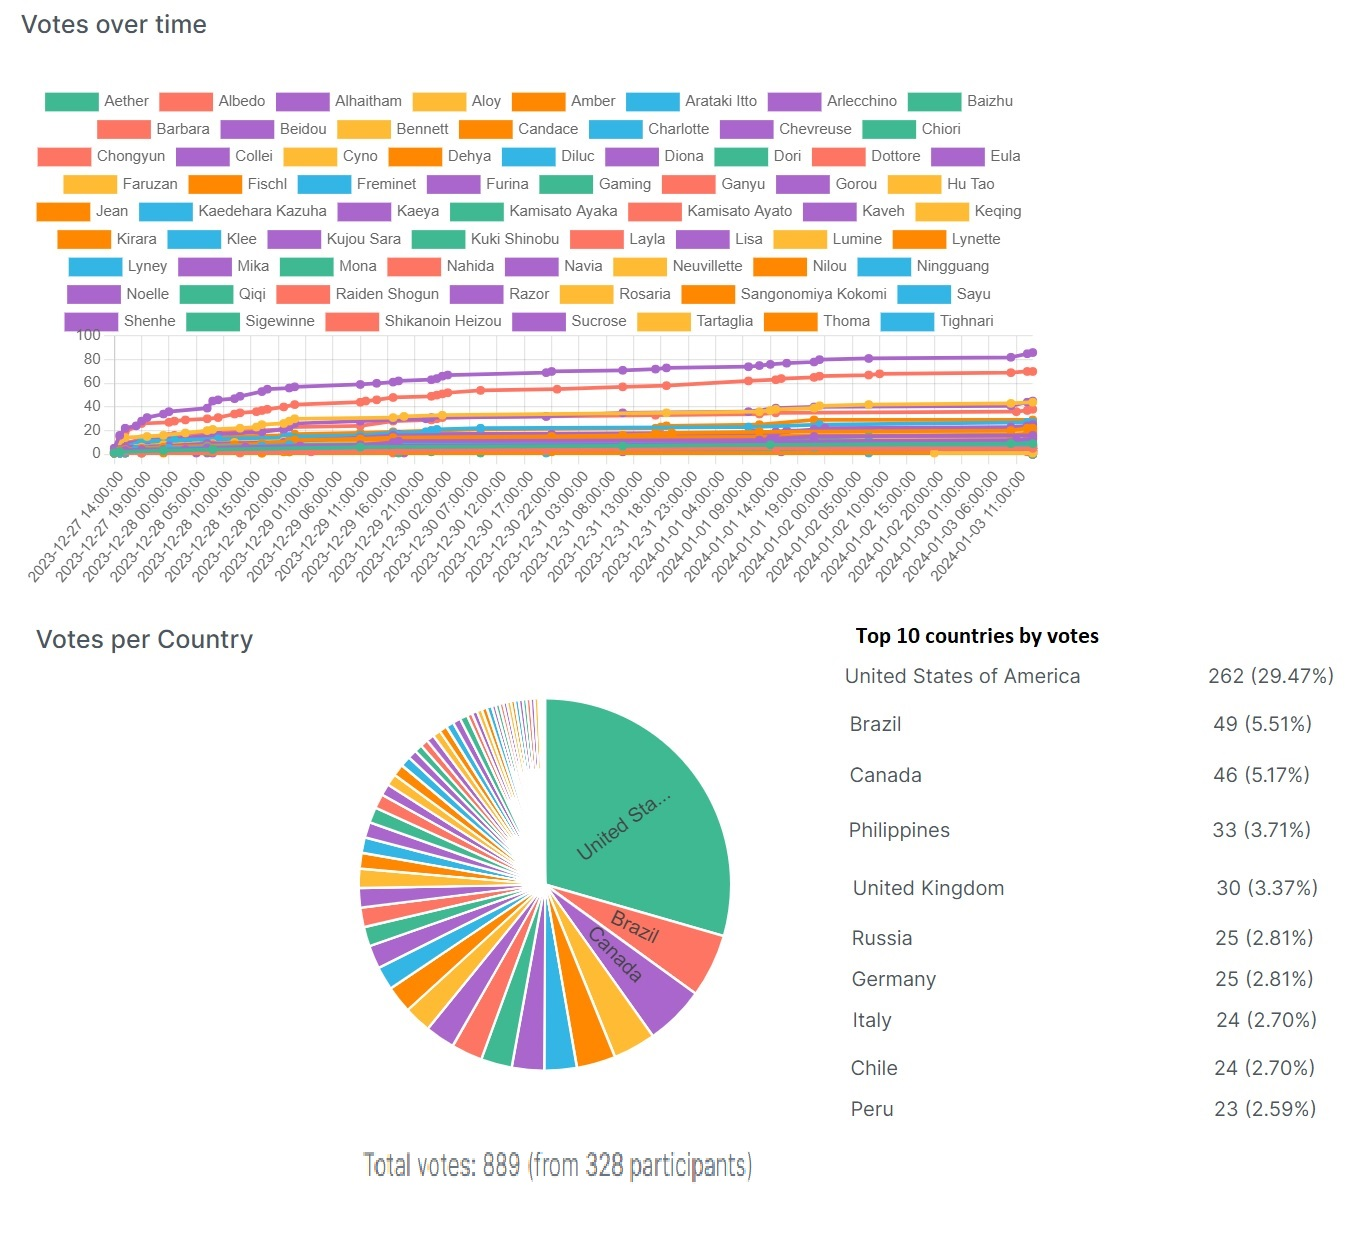Click the Furina legend label
The image size is (1352, 1234).
507,184
